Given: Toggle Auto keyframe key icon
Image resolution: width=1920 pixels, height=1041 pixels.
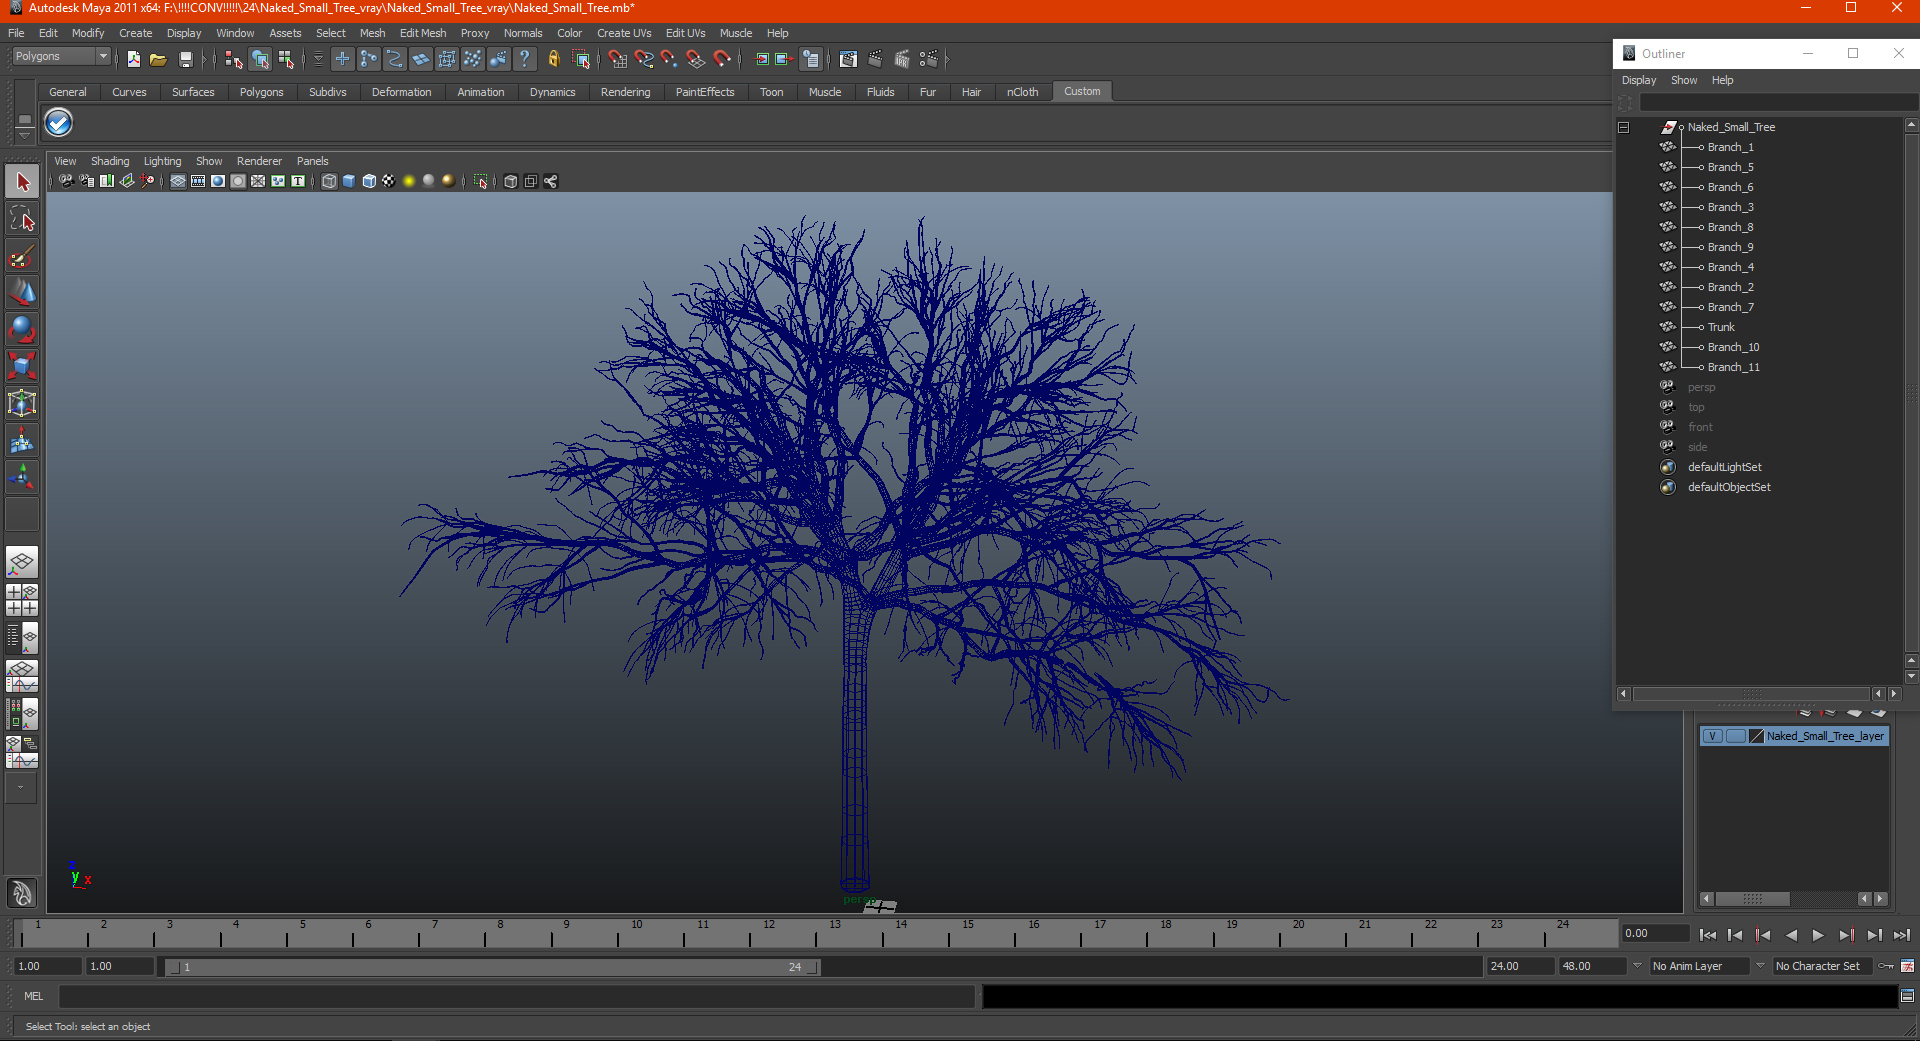Looking at the screenshot, I should point(1887,966).
